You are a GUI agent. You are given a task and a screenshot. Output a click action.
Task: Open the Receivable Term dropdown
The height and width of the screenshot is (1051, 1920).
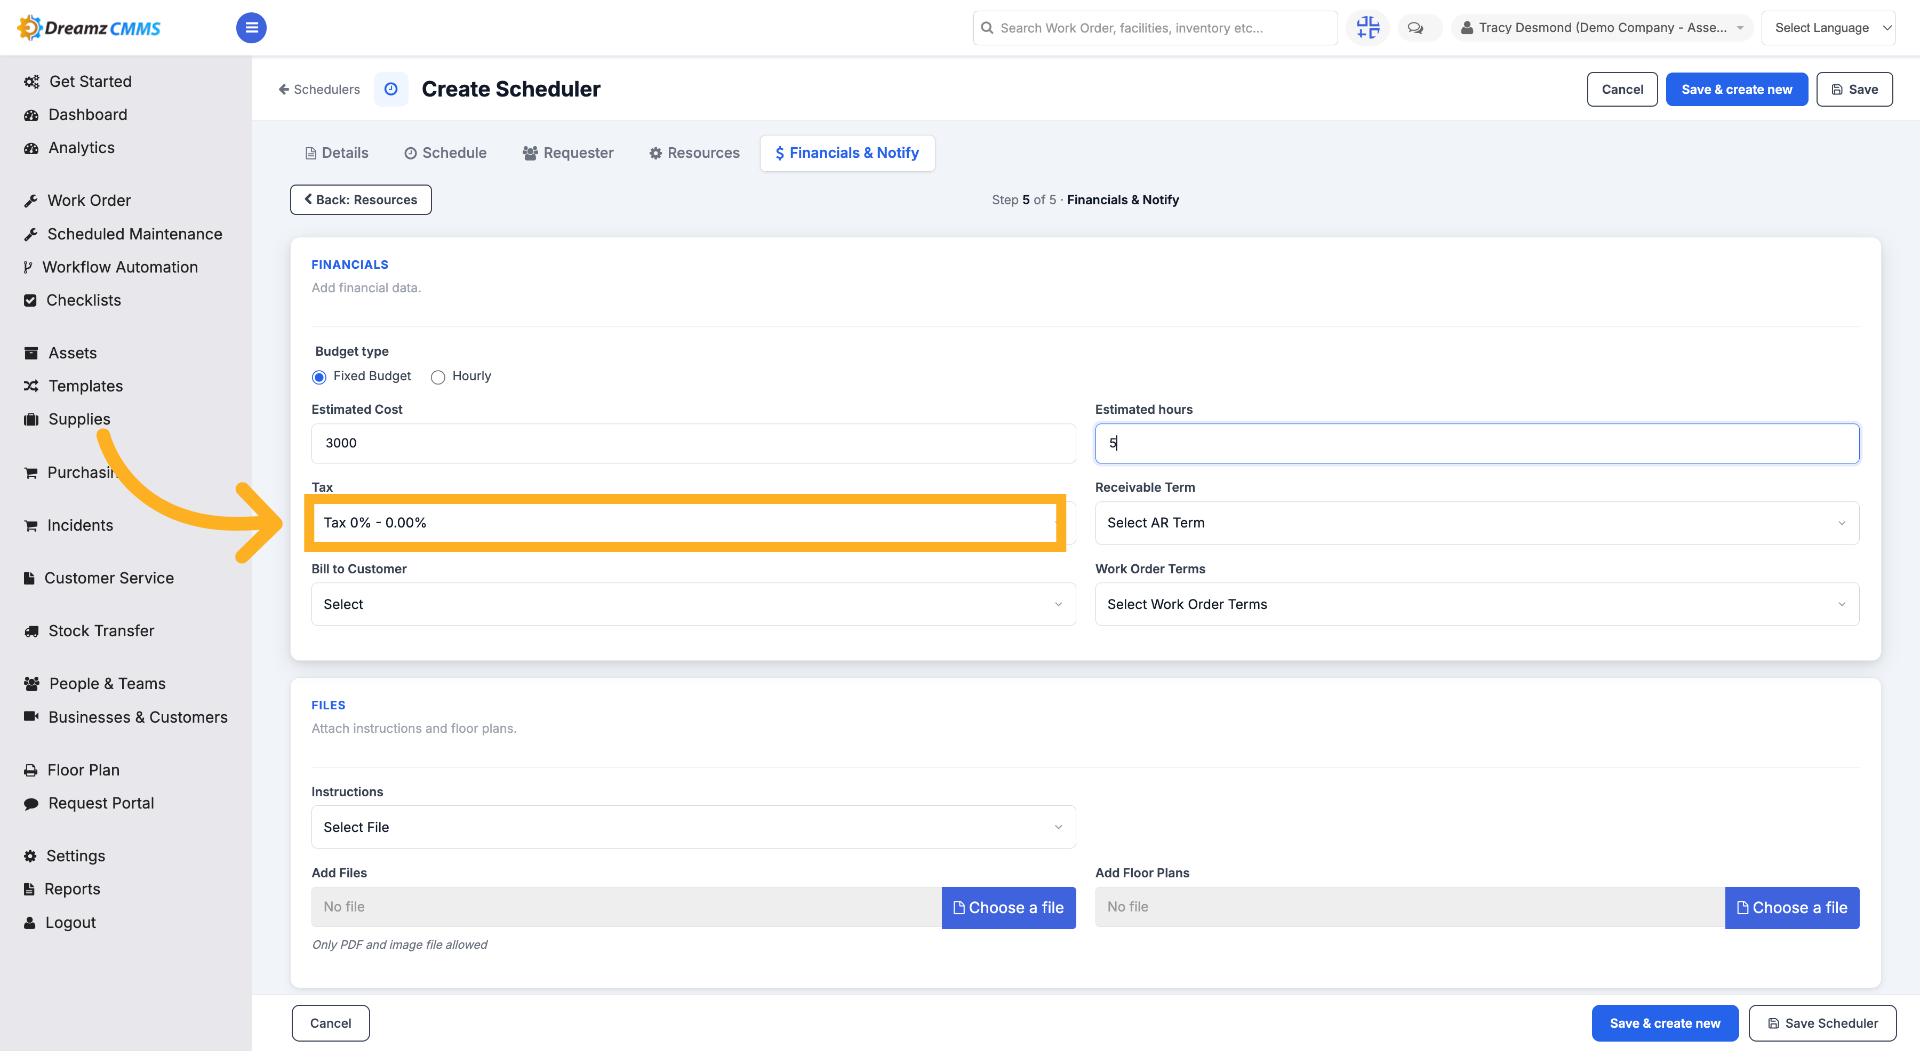click(x=1477, y=523)
